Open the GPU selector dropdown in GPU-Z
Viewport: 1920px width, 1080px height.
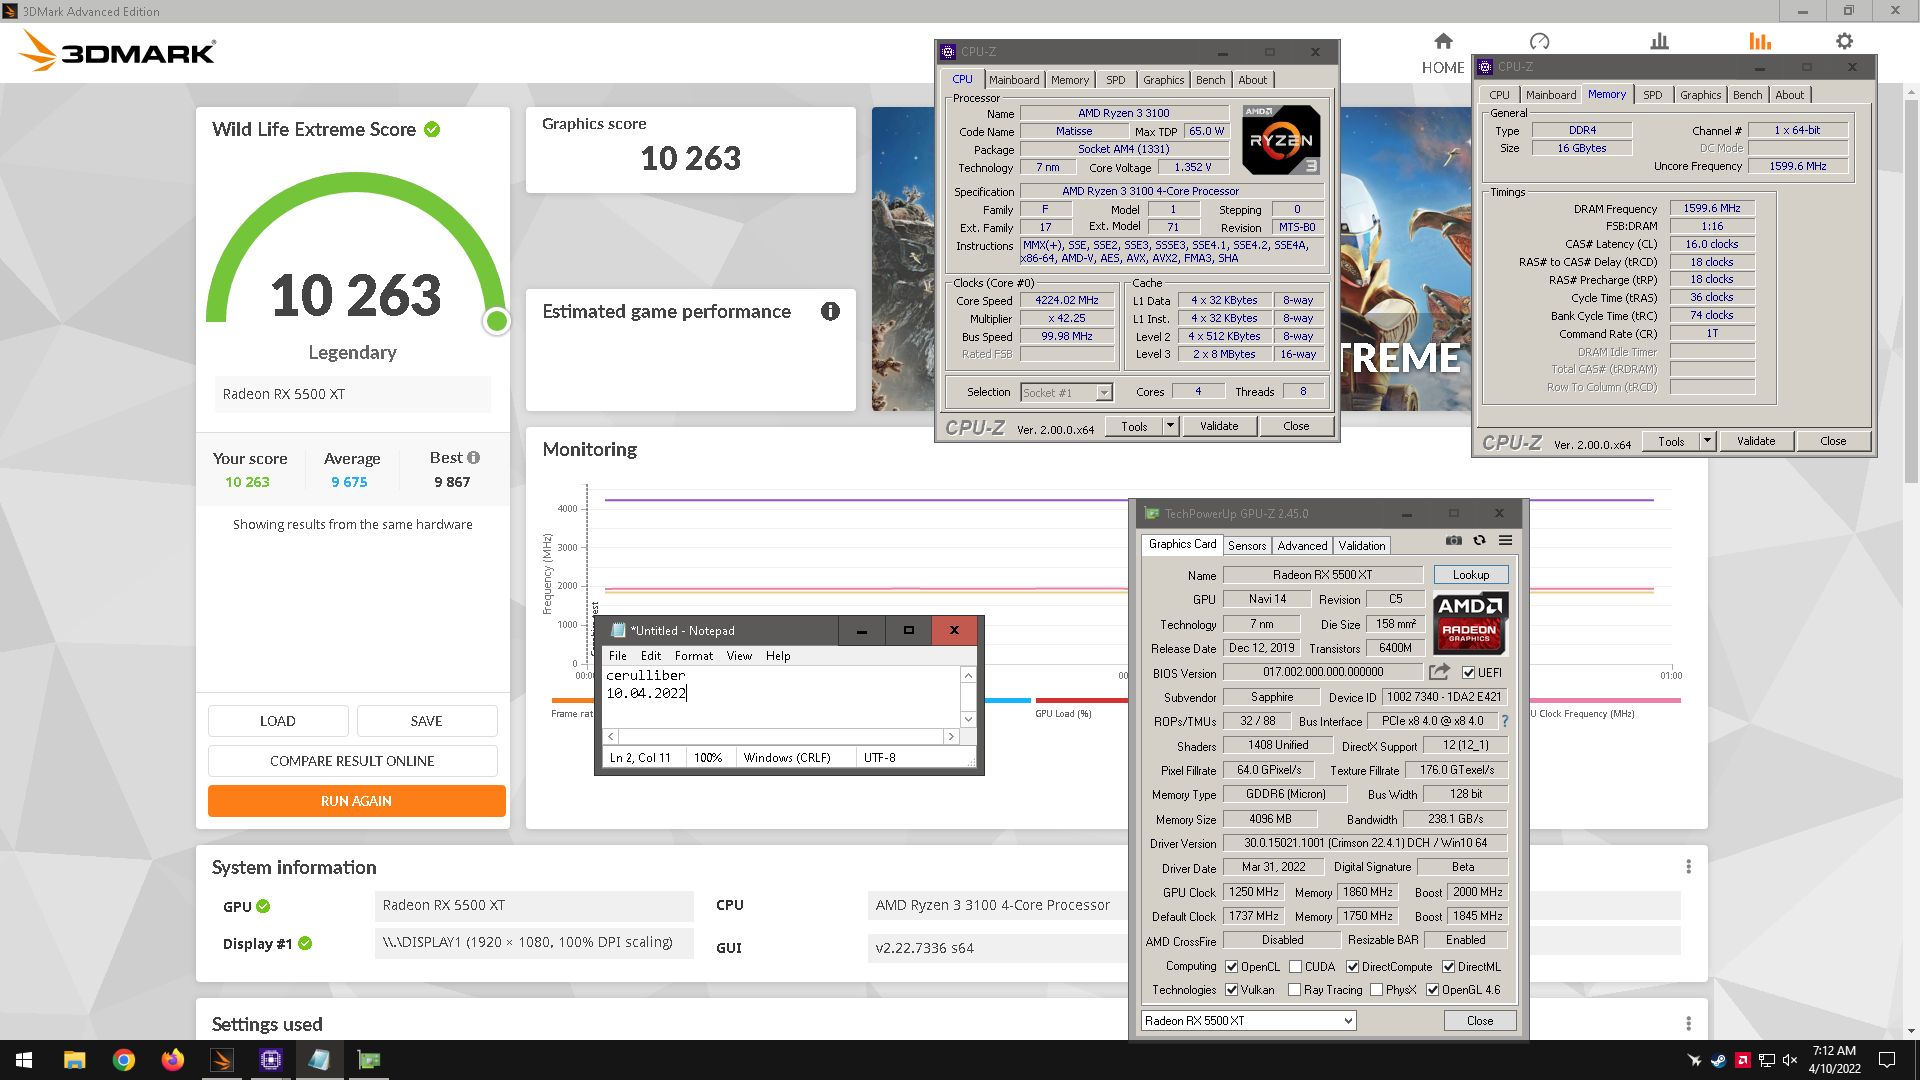click(x=1249, y=1021)
